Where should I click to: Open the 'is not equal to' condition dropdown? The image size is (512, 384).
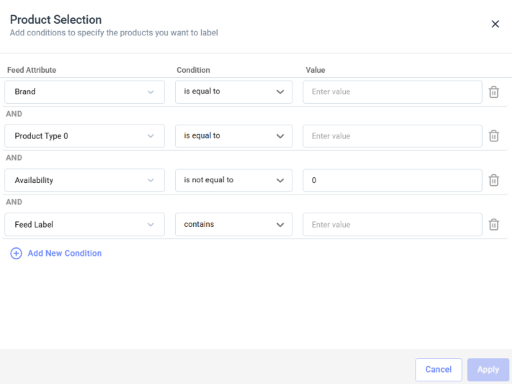[x=234, y=180]
